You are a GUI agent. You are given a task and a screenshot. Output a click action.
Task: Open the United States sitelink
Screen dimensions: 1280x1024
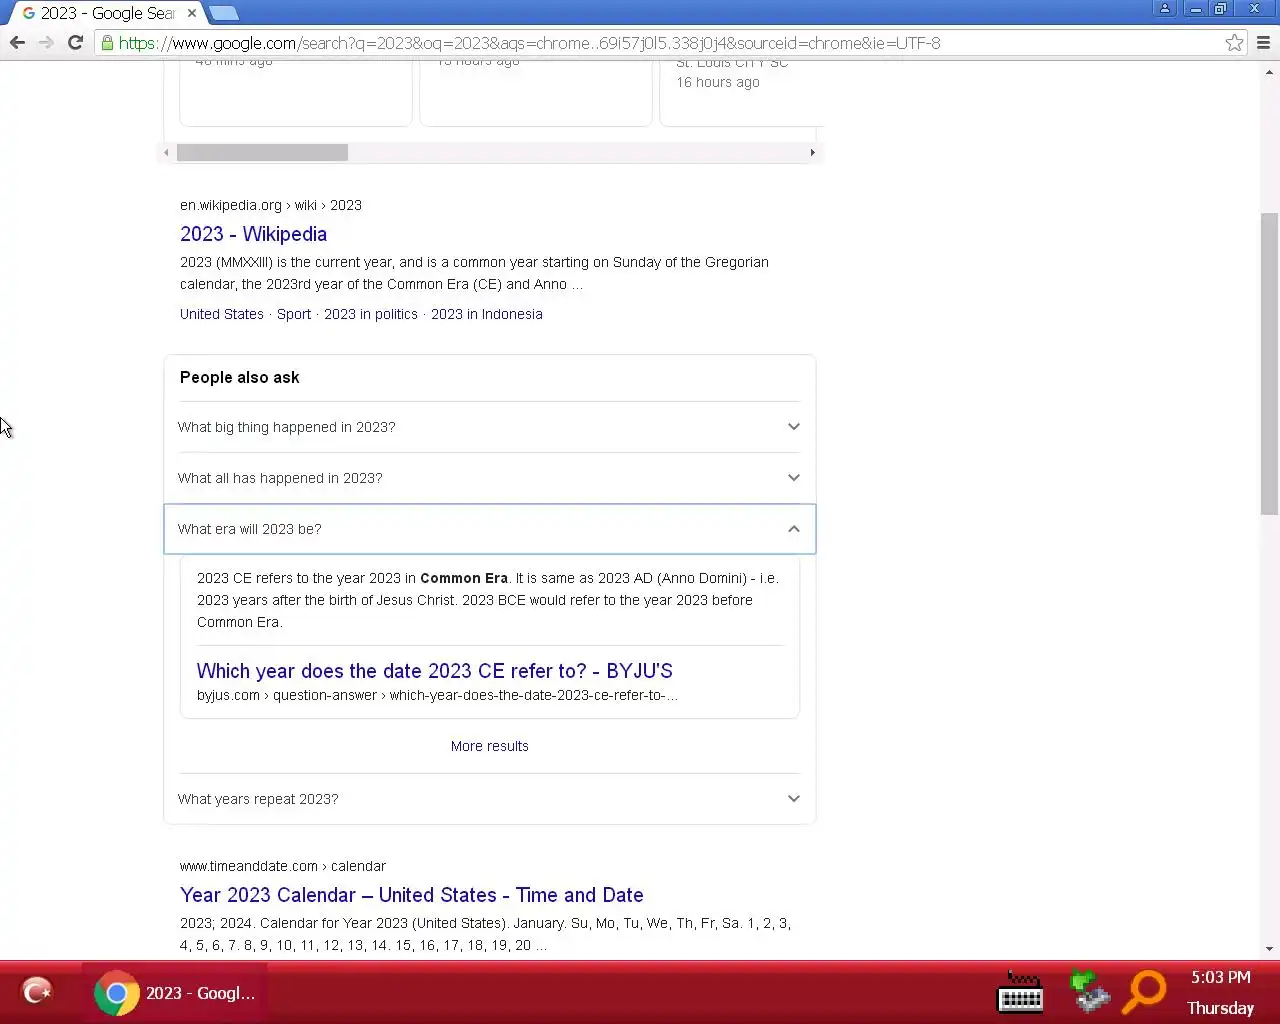(222, 314)
